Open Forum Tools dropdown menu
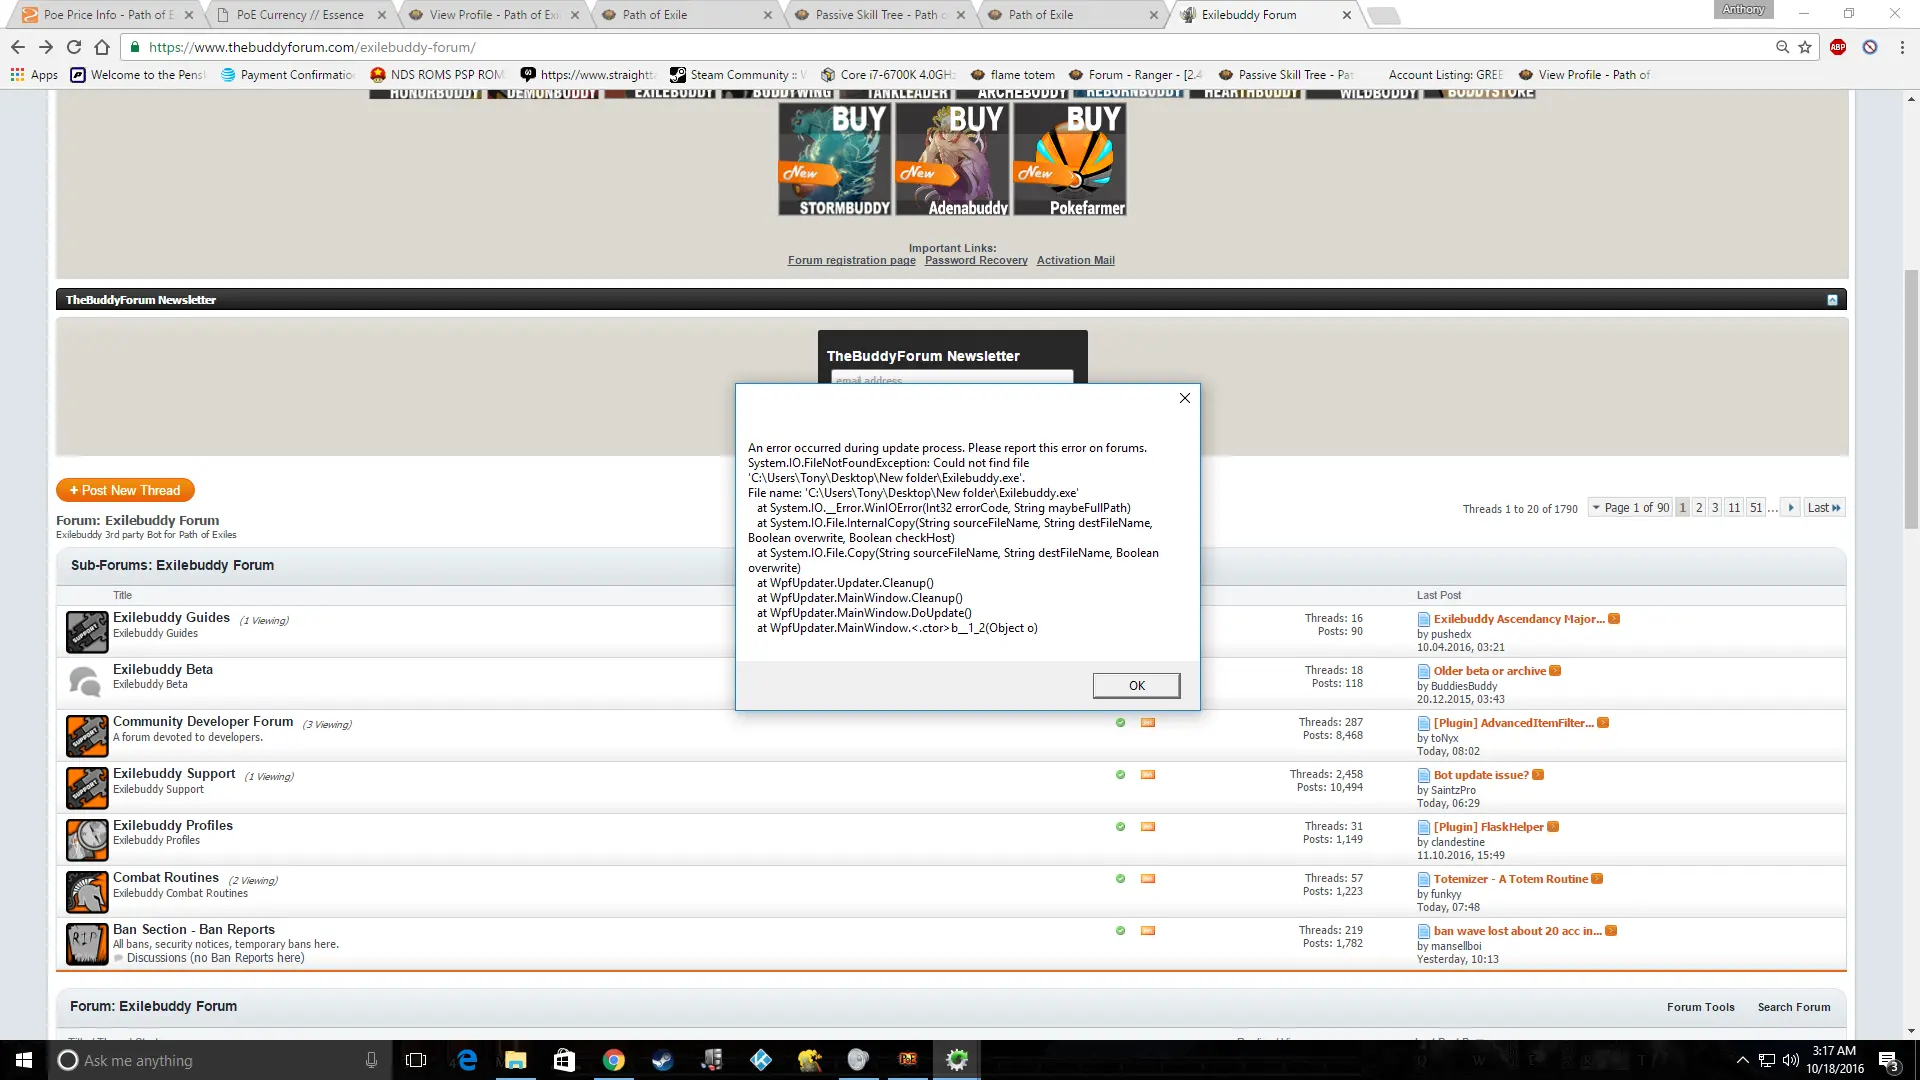The height and width of the screenshot is (1080, 1920). click(x=1700, y=1007)
